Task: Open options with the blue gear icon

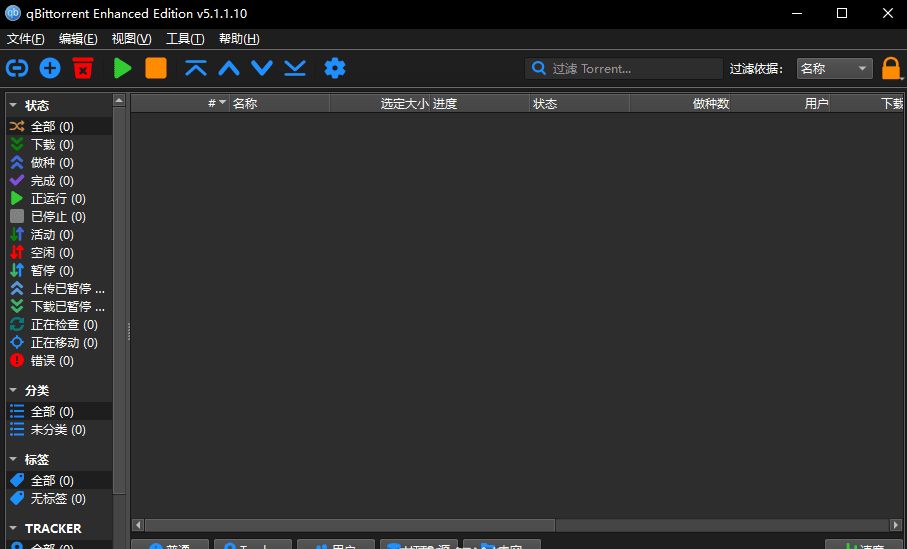Action: (x=335, y=68)
